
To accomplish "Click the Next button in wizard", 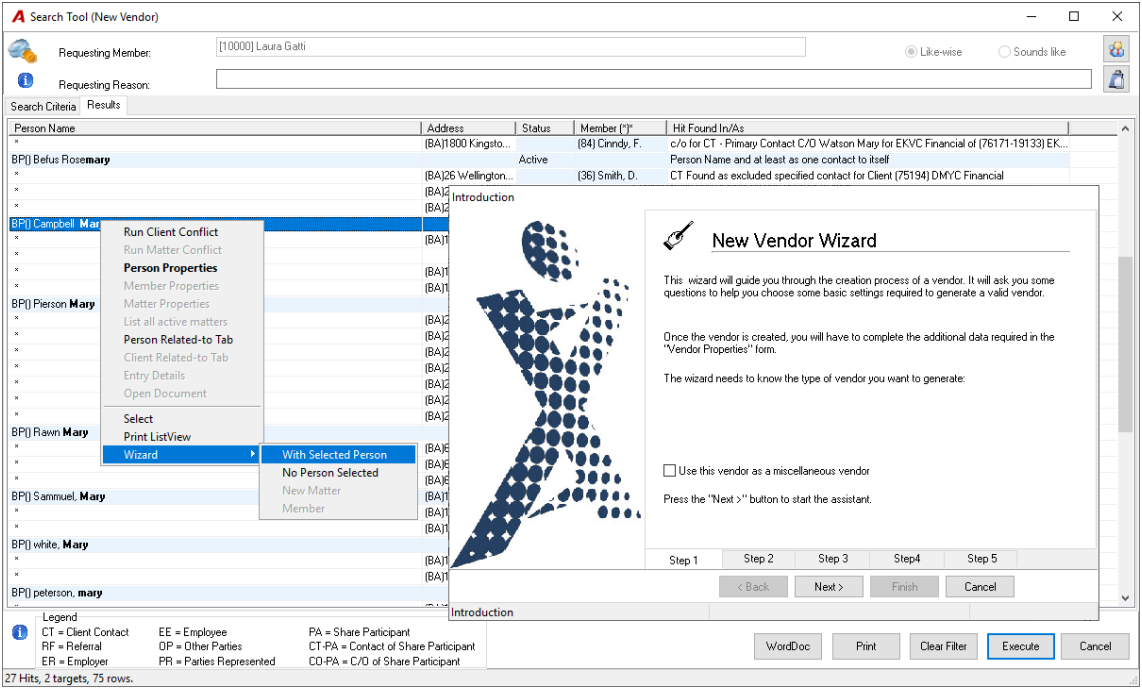I will (829, 587).
